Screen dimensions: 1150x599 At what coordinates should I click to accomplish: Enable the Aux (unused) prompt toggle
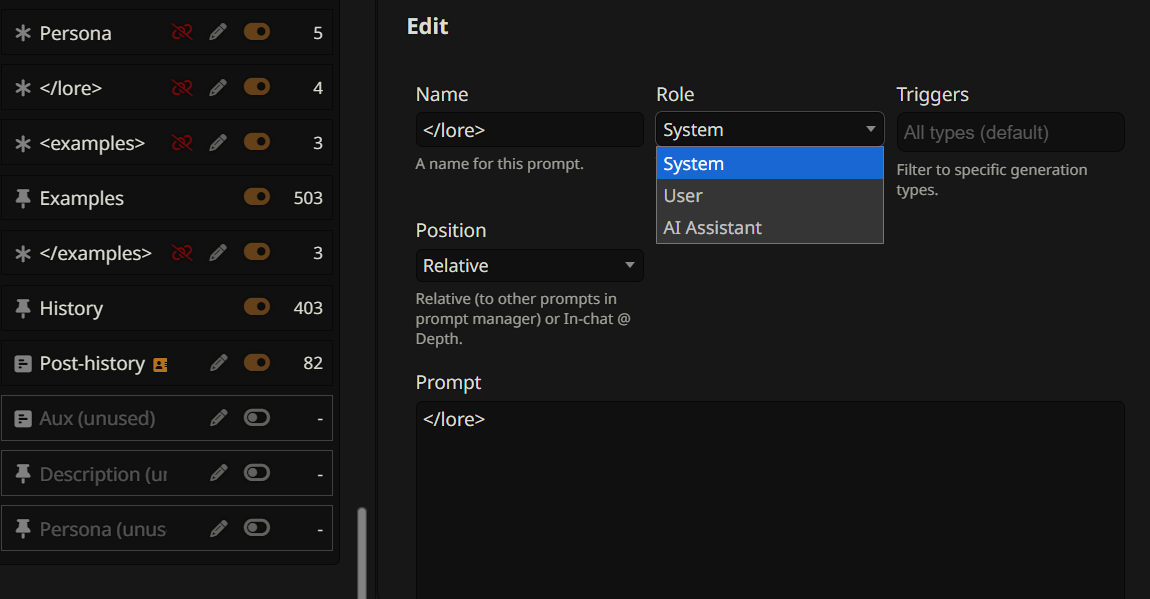[257, 418]
